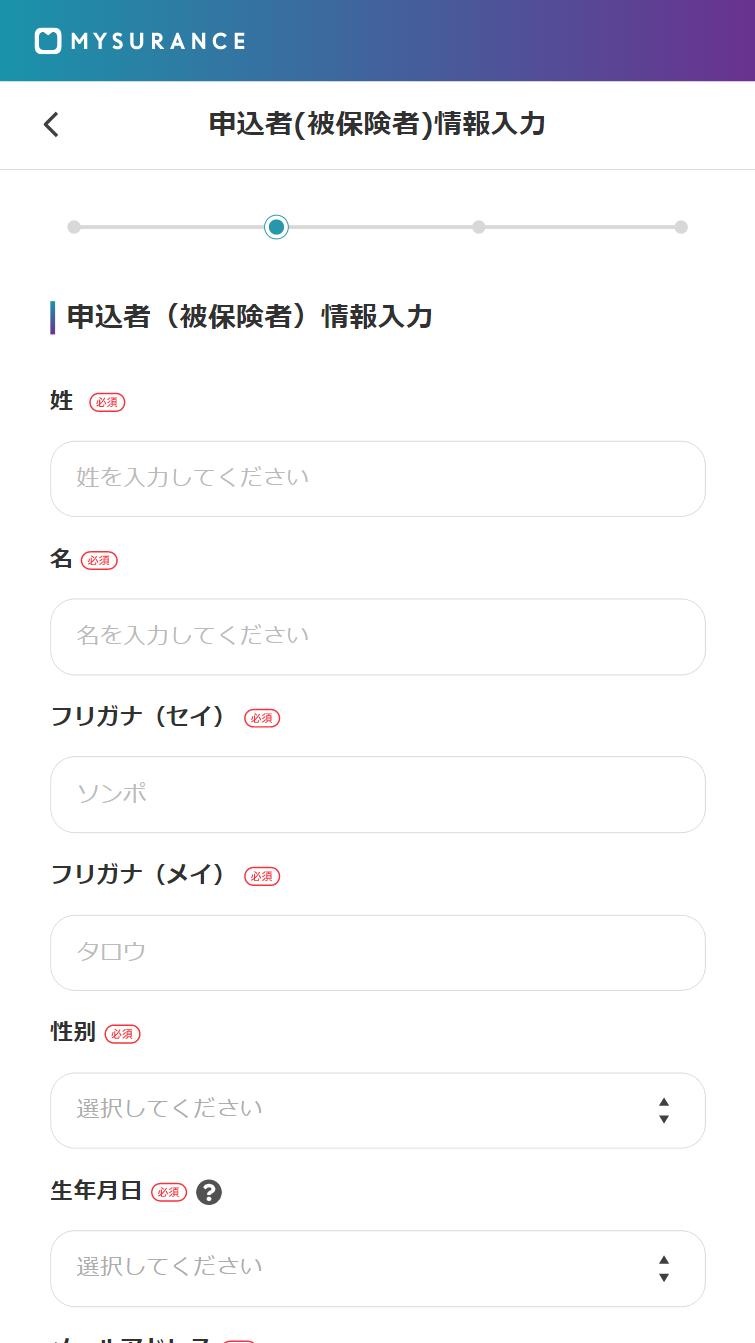Click the third progress step dot
This screenshot has height=1343, width=755.
(479, 227)
